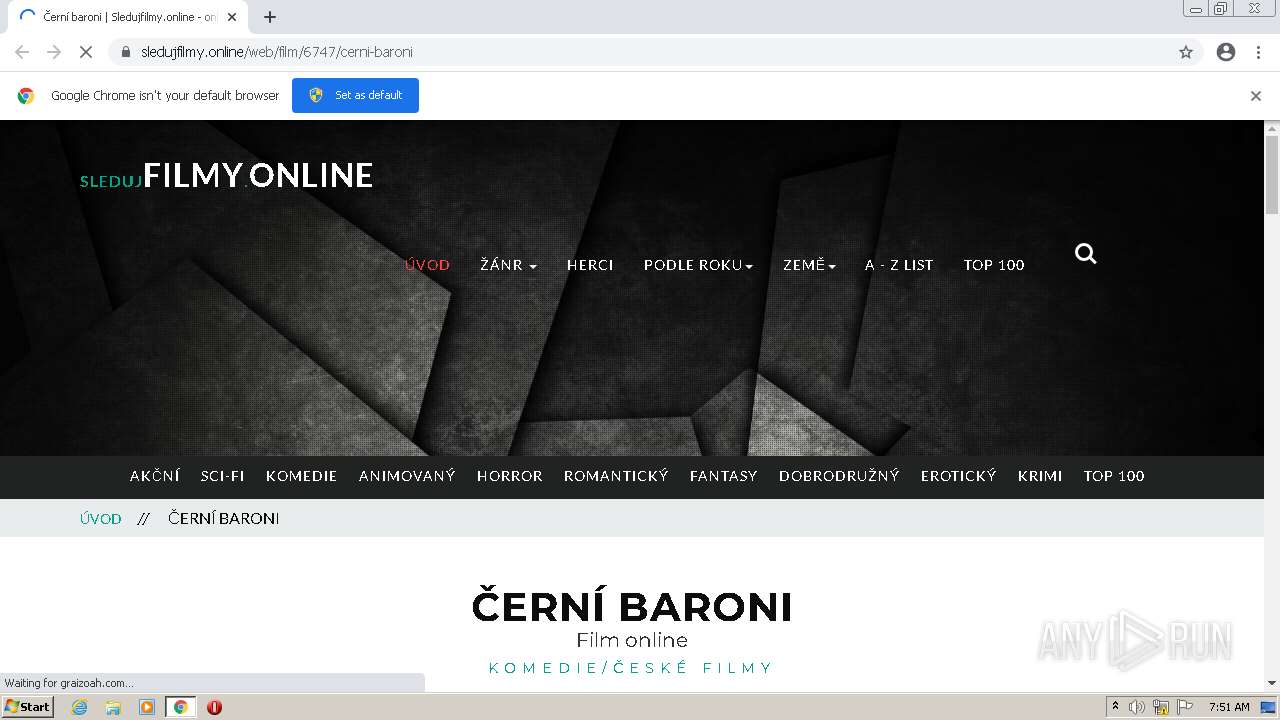This screenshot has height=720, width=1280.
Task: Select the KRIMI genre link
Action: 1040,476
